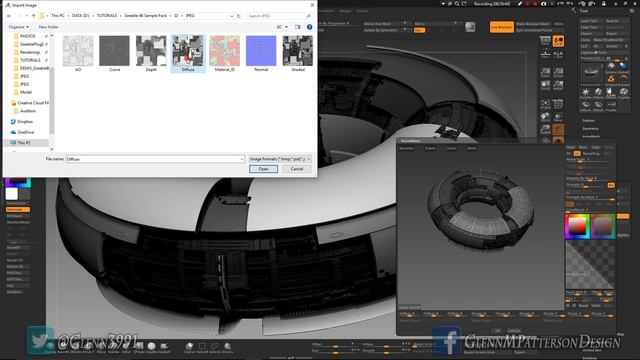640x360 pixels.
Task: Select the Curve image file
Action: (114, 53)
